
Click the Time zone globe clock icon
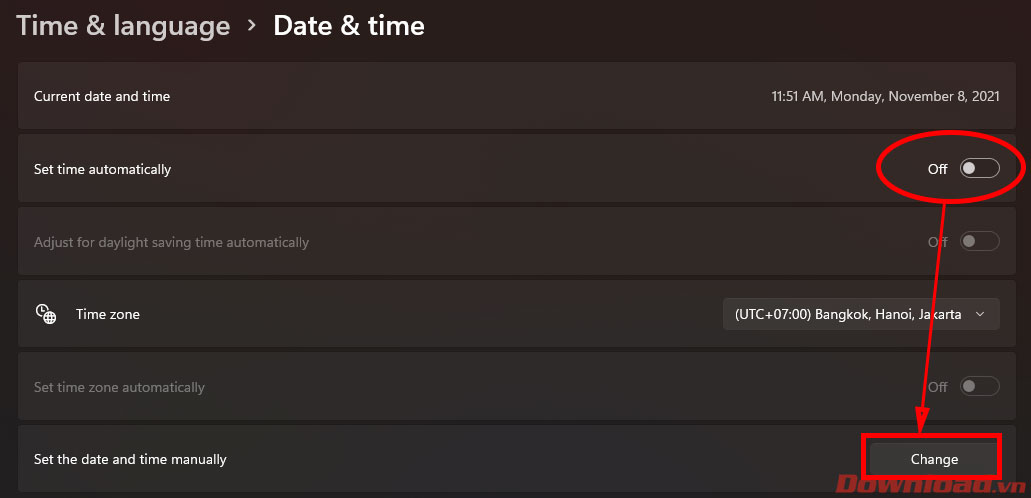point(46,314)
